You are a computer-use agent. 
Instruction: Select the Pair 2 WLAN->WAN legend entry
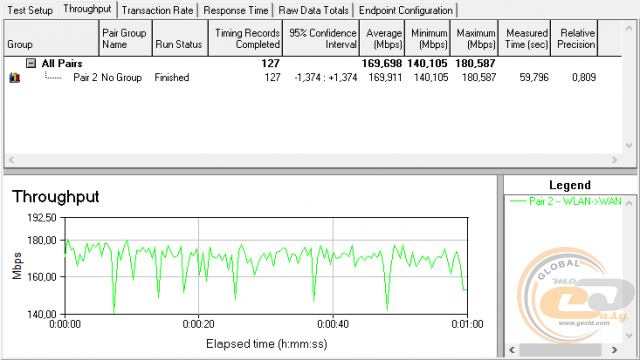coord(566,201)
